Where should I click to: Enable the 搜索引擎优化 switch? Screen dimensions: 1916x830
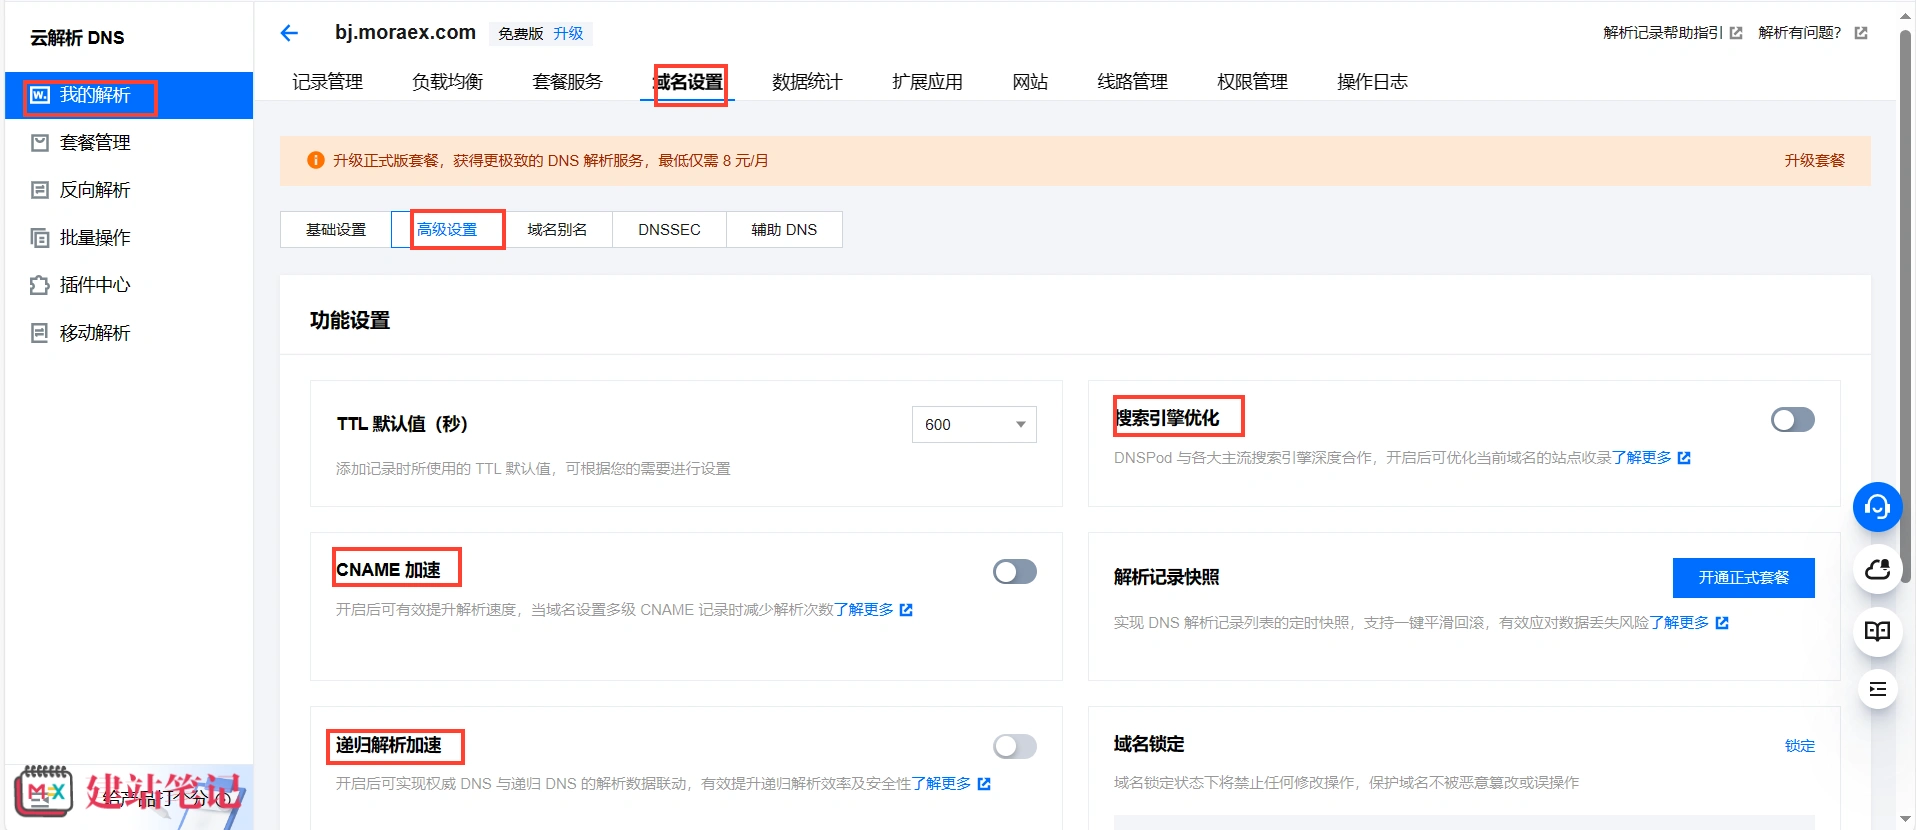pyautogui.click(x=1793, y=420)
